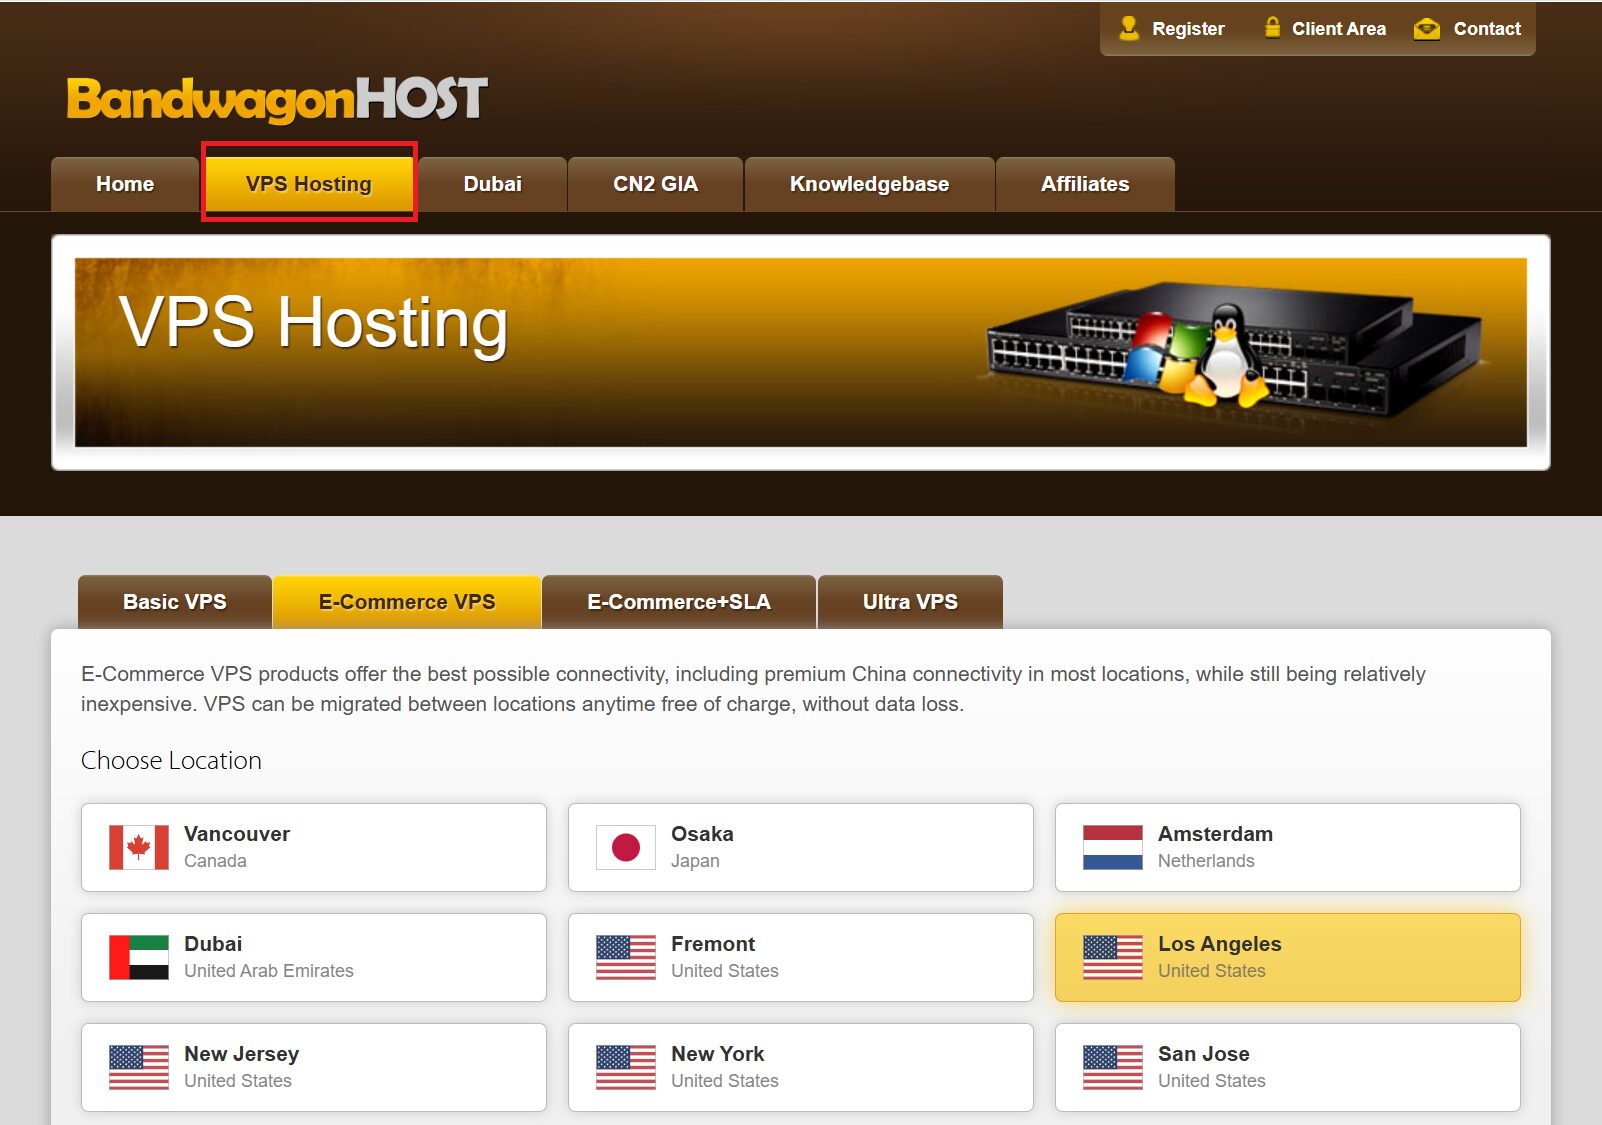Go to the CN2 GIA page

point(655,184)
